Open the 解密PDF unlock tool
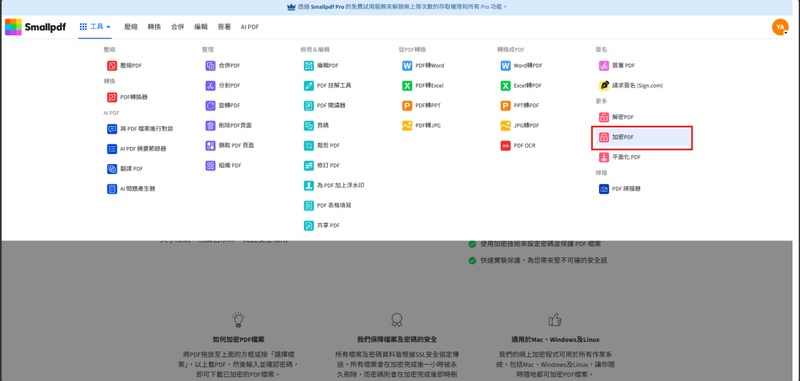The image size is (800, 381). pos(616,117)
